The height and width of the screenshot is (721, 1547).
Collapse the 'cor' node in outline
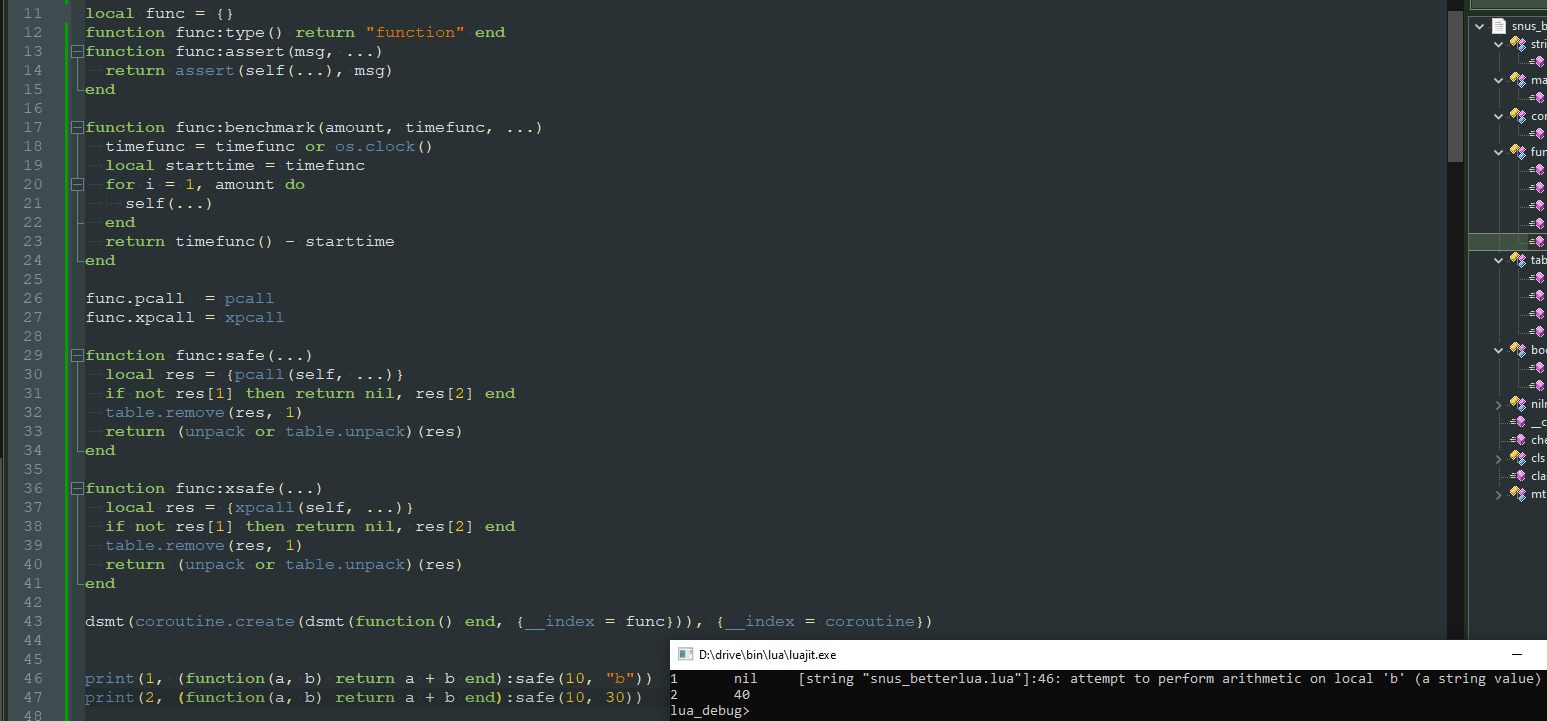pos(1498,116)
